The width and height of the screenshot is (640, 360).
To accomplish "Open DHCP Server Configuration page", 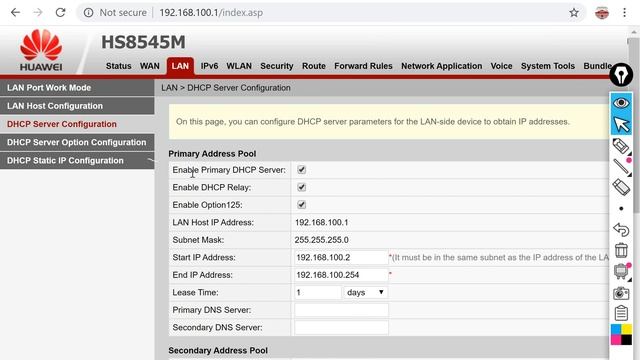I will coord(77,124).
